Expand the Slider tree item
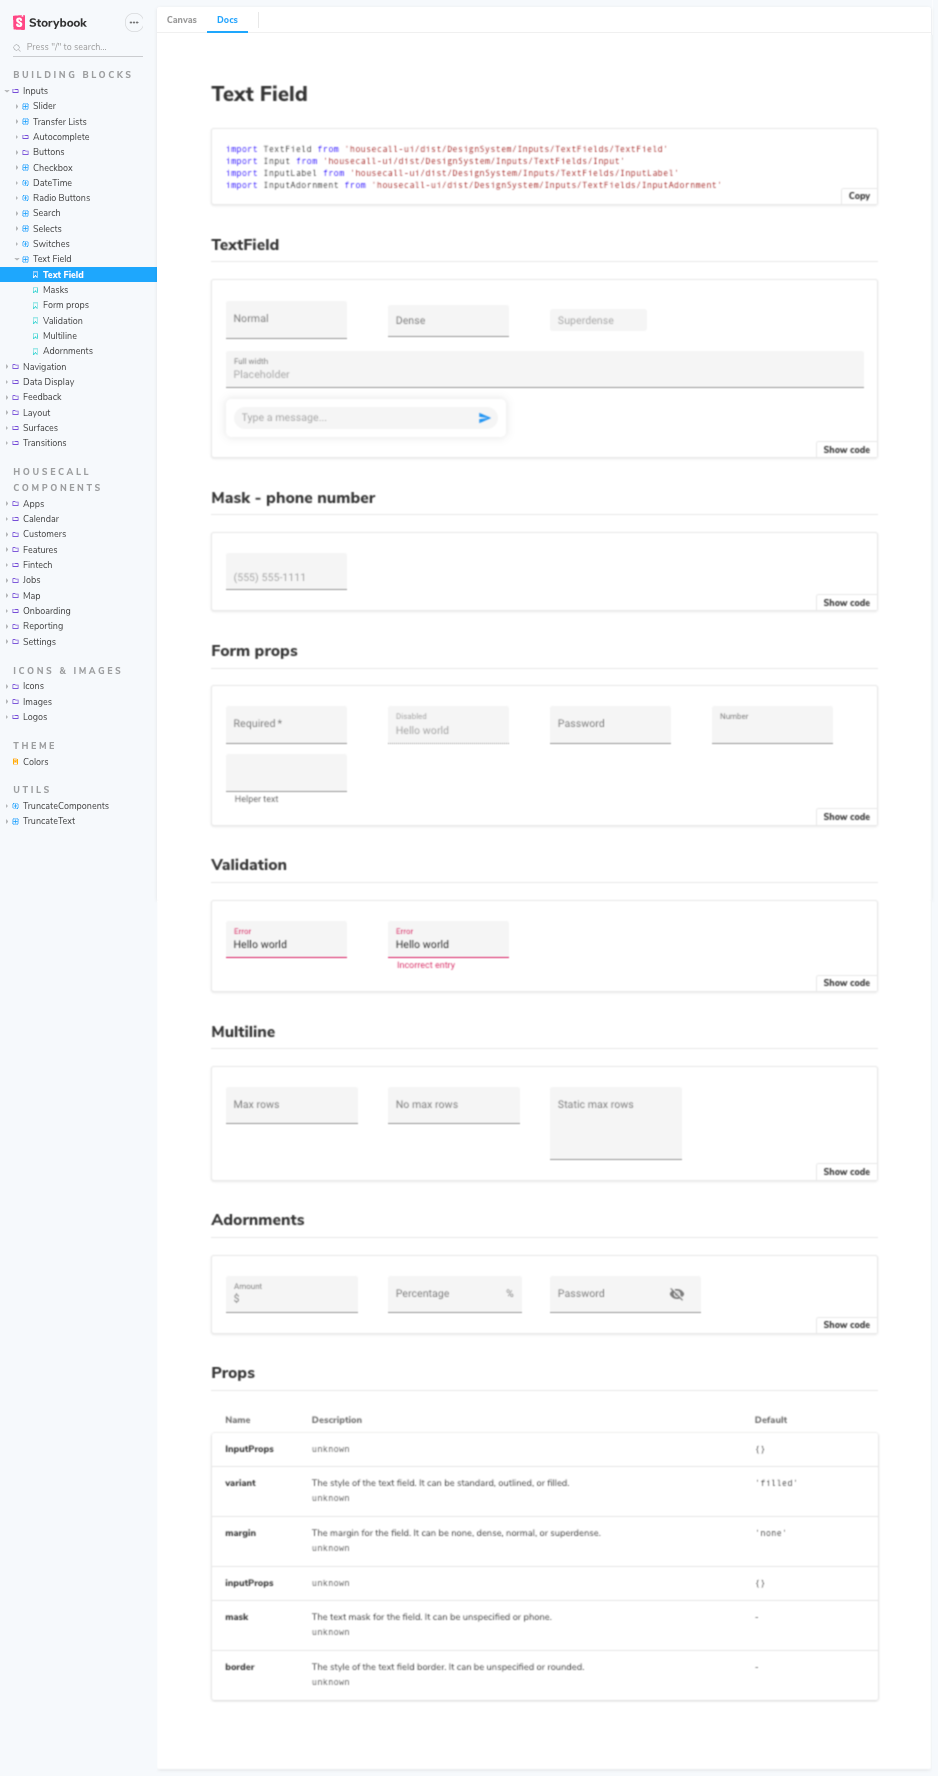The width and height of the screenshot is (938, 1776). (x=17, y=106)
